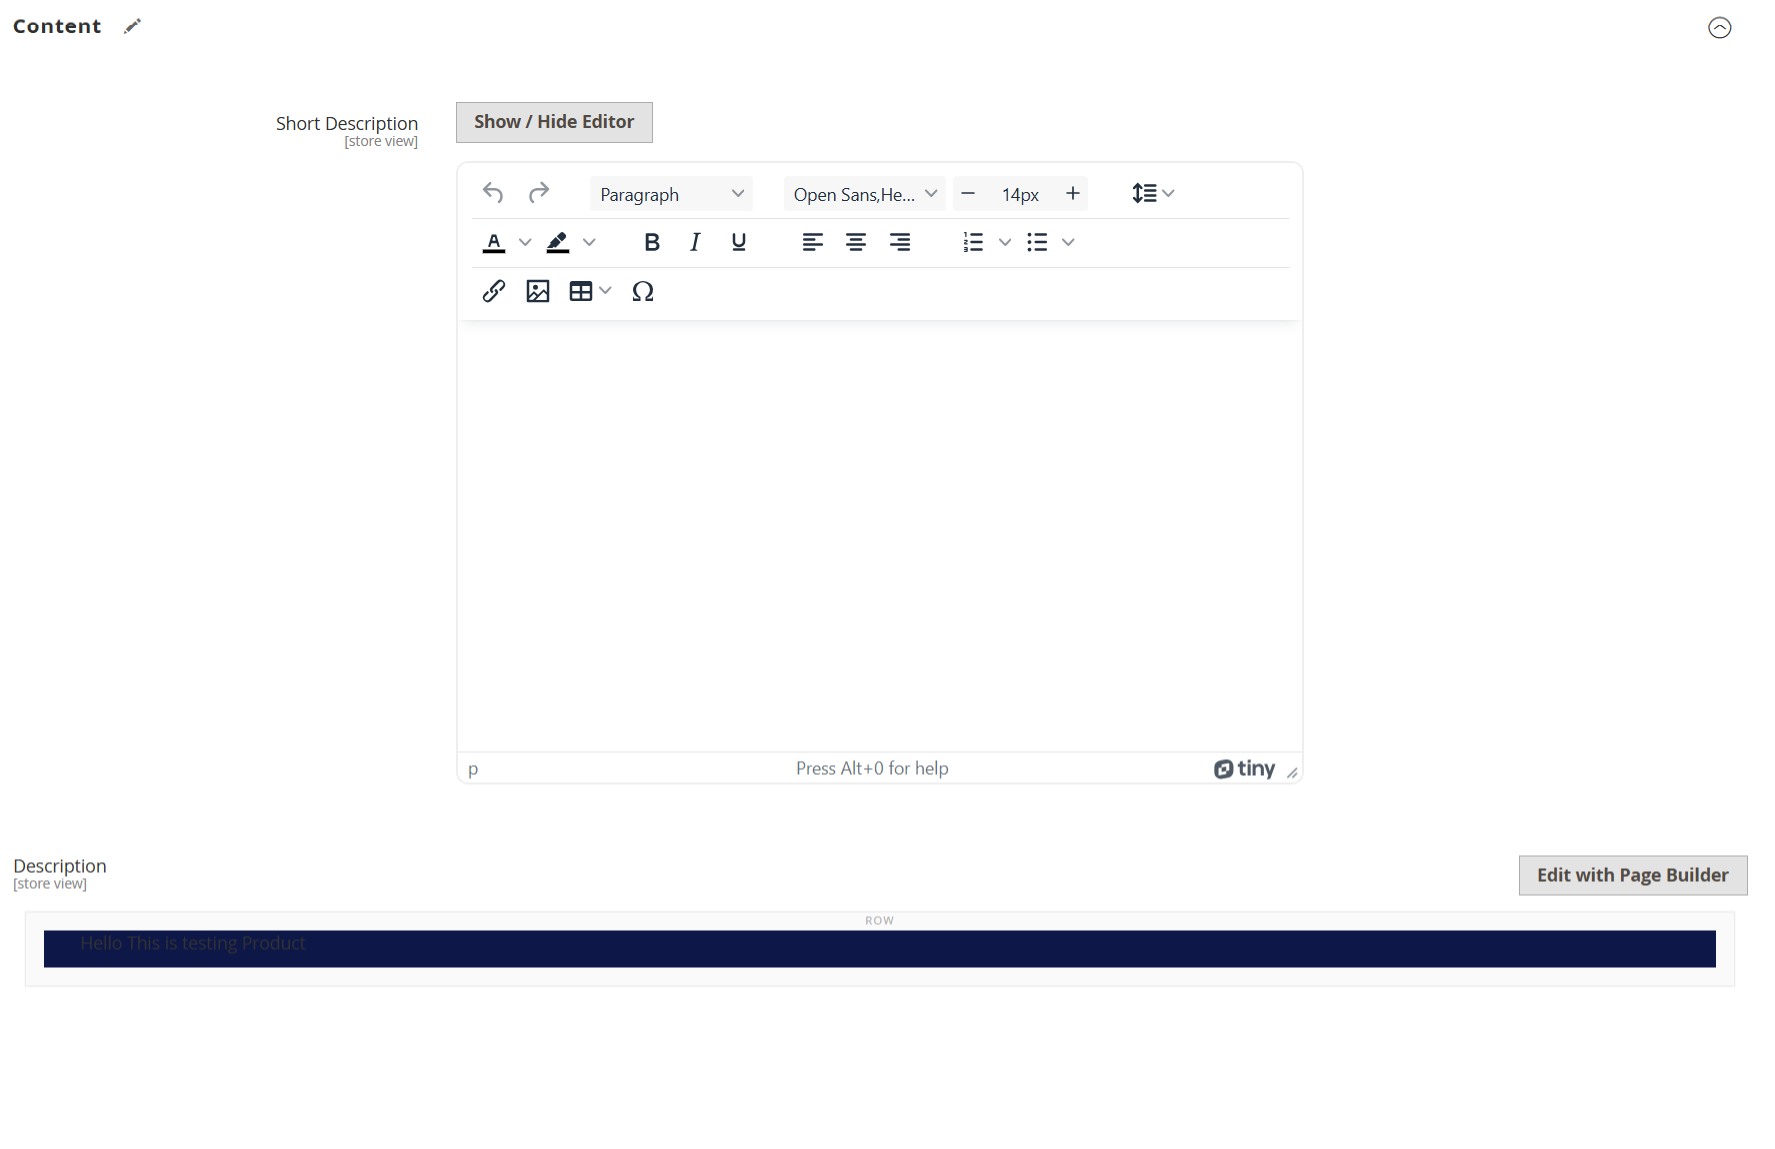
Task: Click Edit with Page Builder button
Action: coord(1632,875)
